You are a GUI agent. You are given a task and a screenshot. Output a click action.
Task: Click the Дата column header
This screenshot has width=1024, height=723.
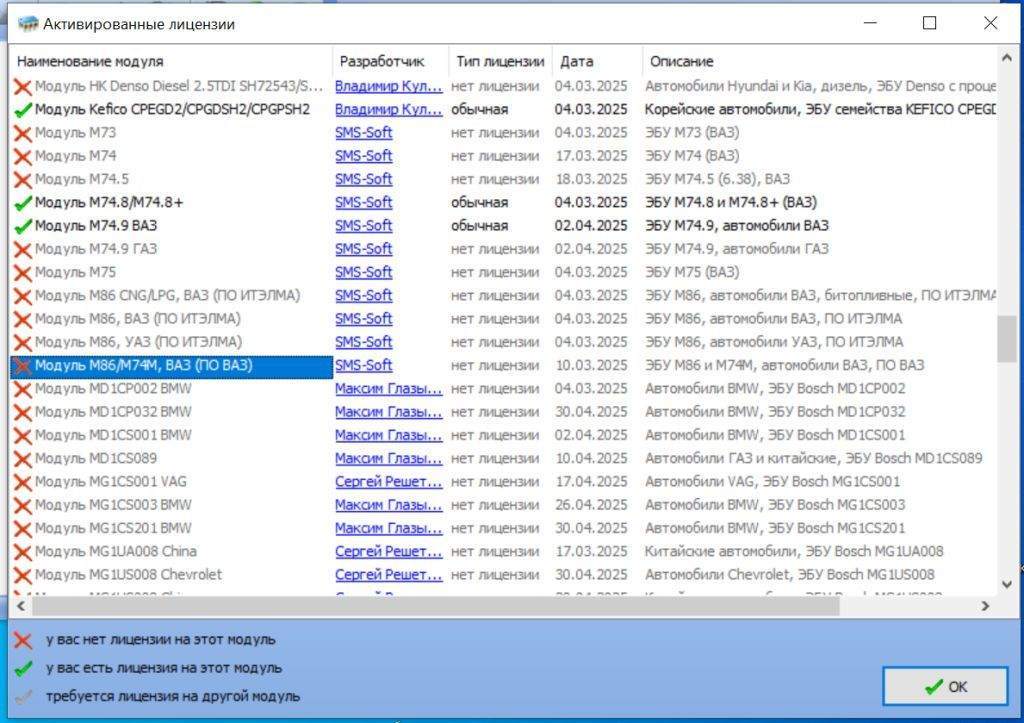pos(597,61)
